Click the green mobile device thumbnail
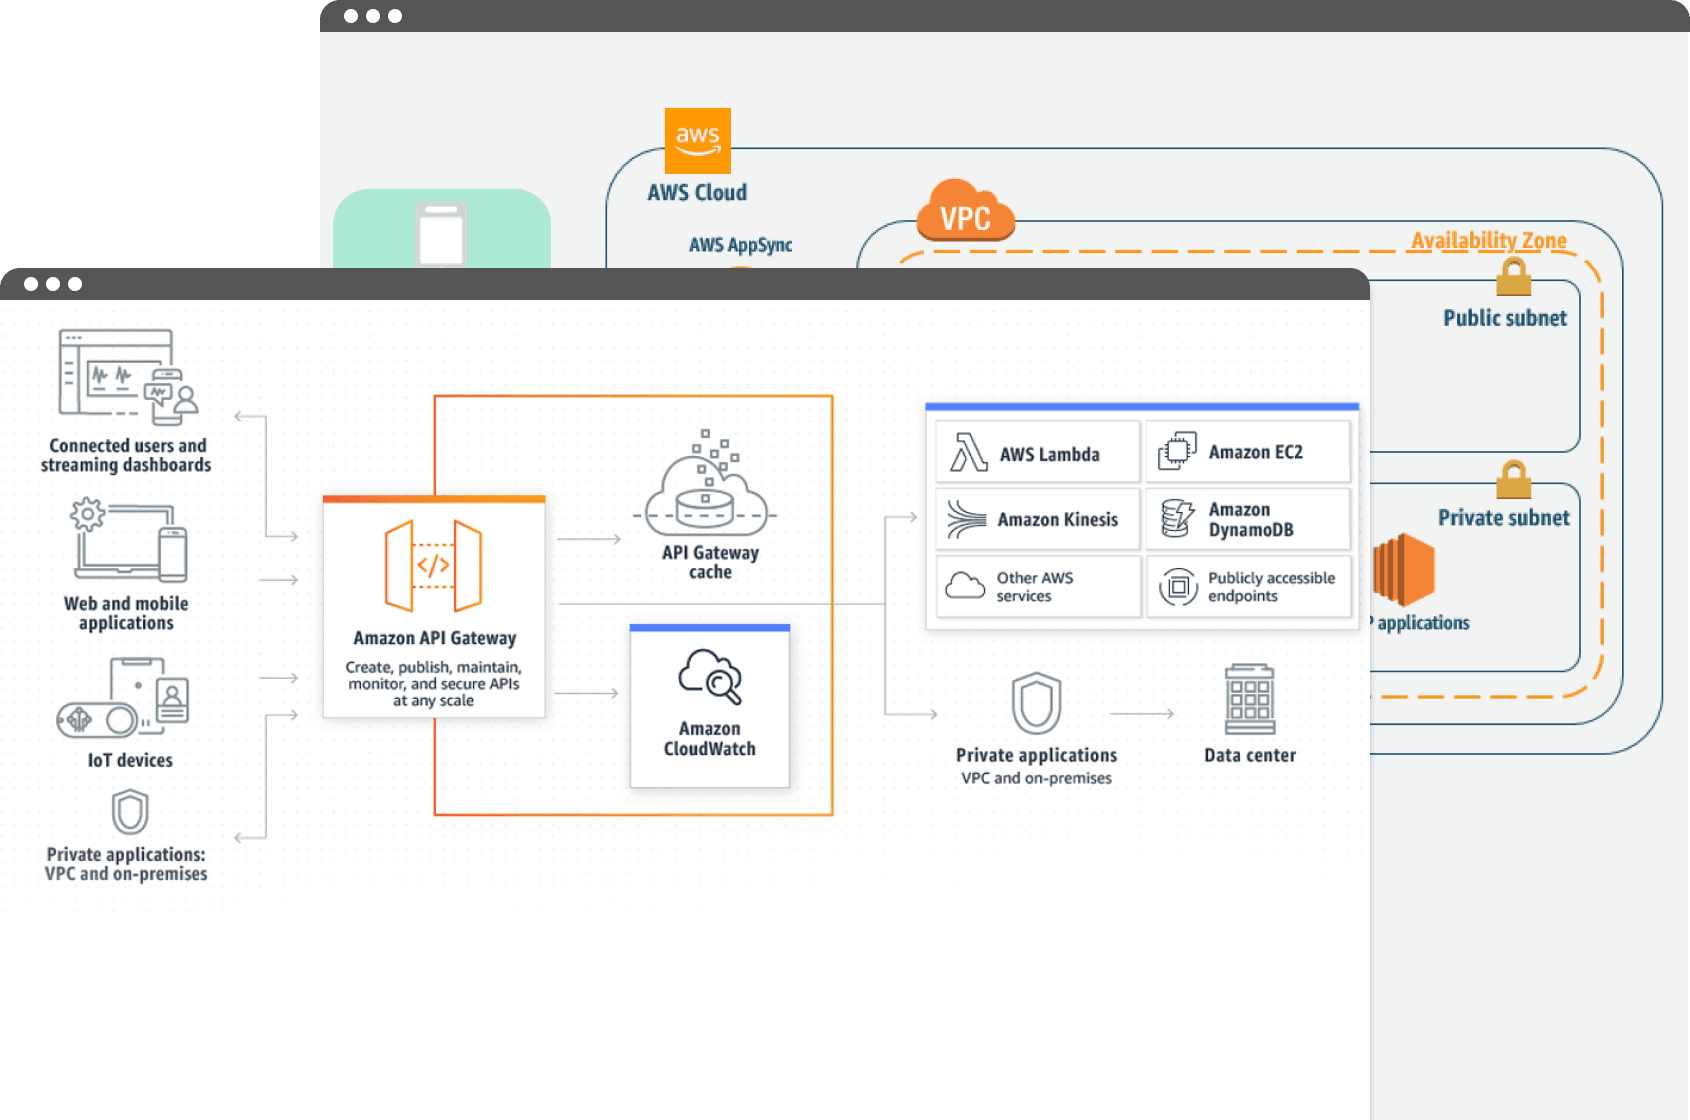The width and height of the screenshot is (1690, 1120). tap(441, 234)
